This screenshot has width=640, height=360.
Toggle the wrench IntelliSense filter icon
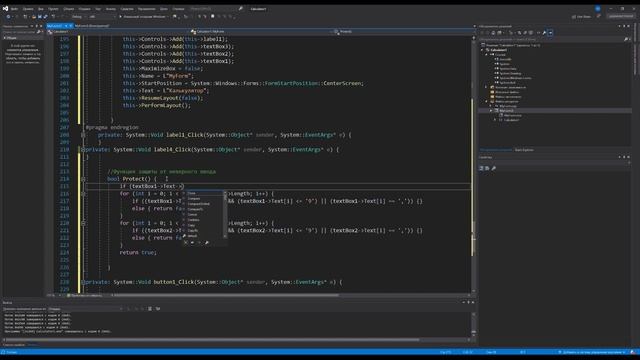(x=207, y=242)
